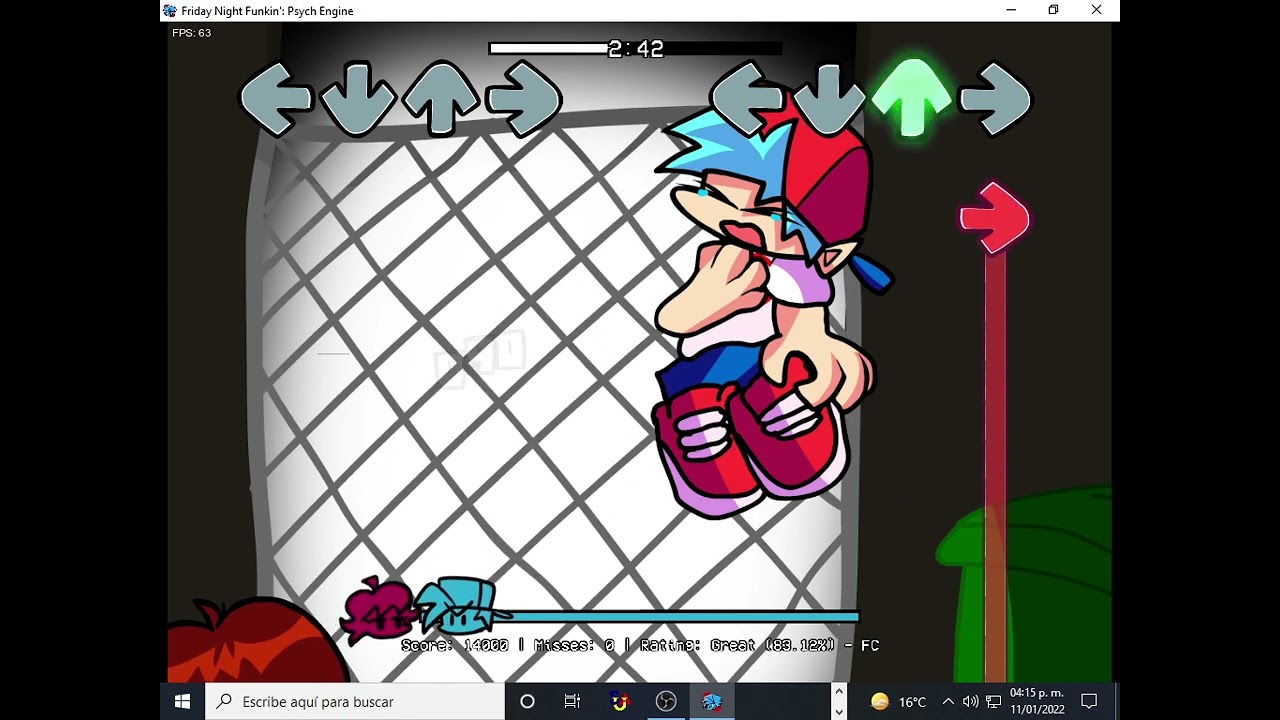
Task: Click the Escribe aquí para buscar search box
Action: pos(355,701)
